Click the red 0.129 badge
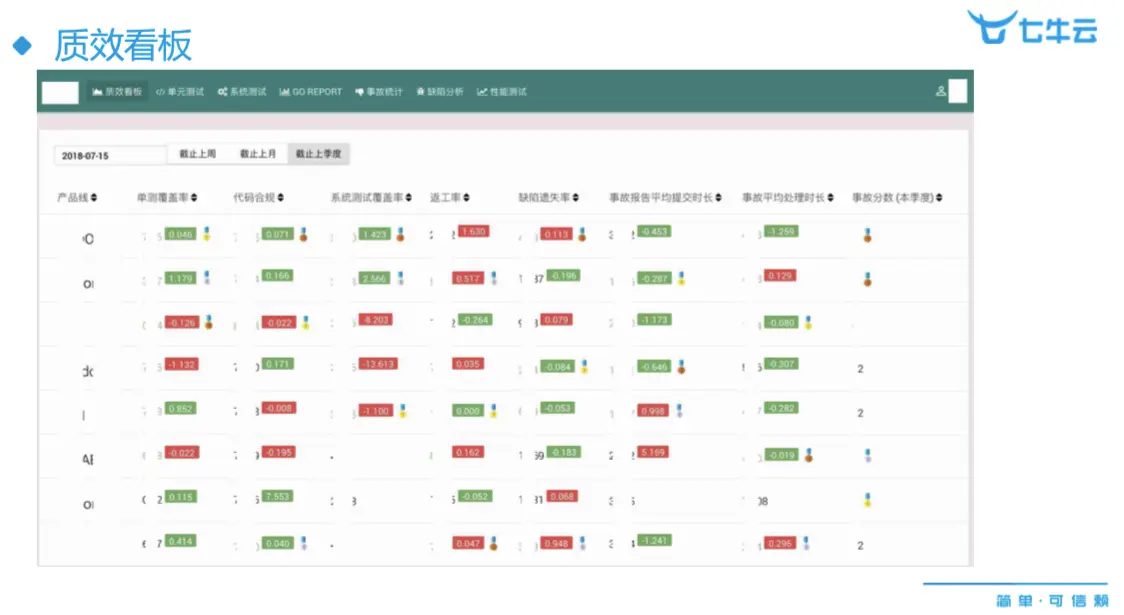 point(779,276)
